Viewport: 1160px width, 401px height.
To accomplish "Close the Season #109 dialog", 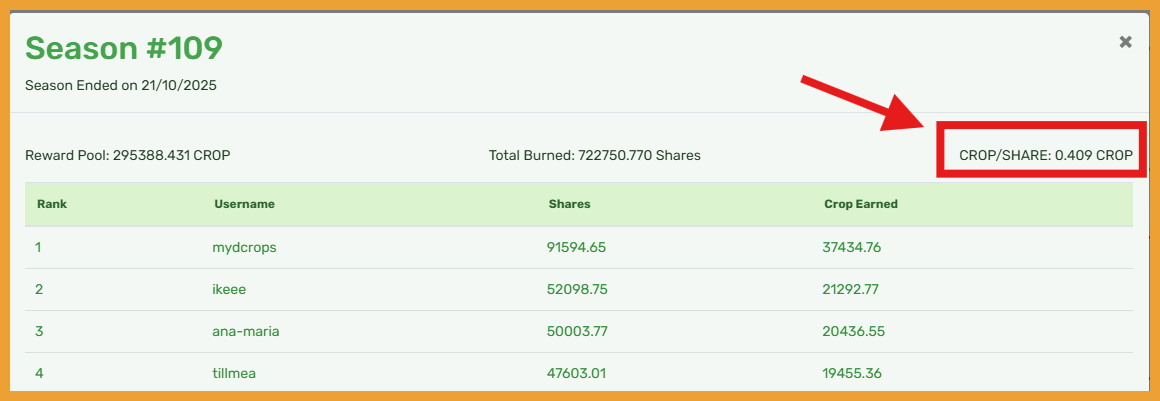I will coord(1125,42).
